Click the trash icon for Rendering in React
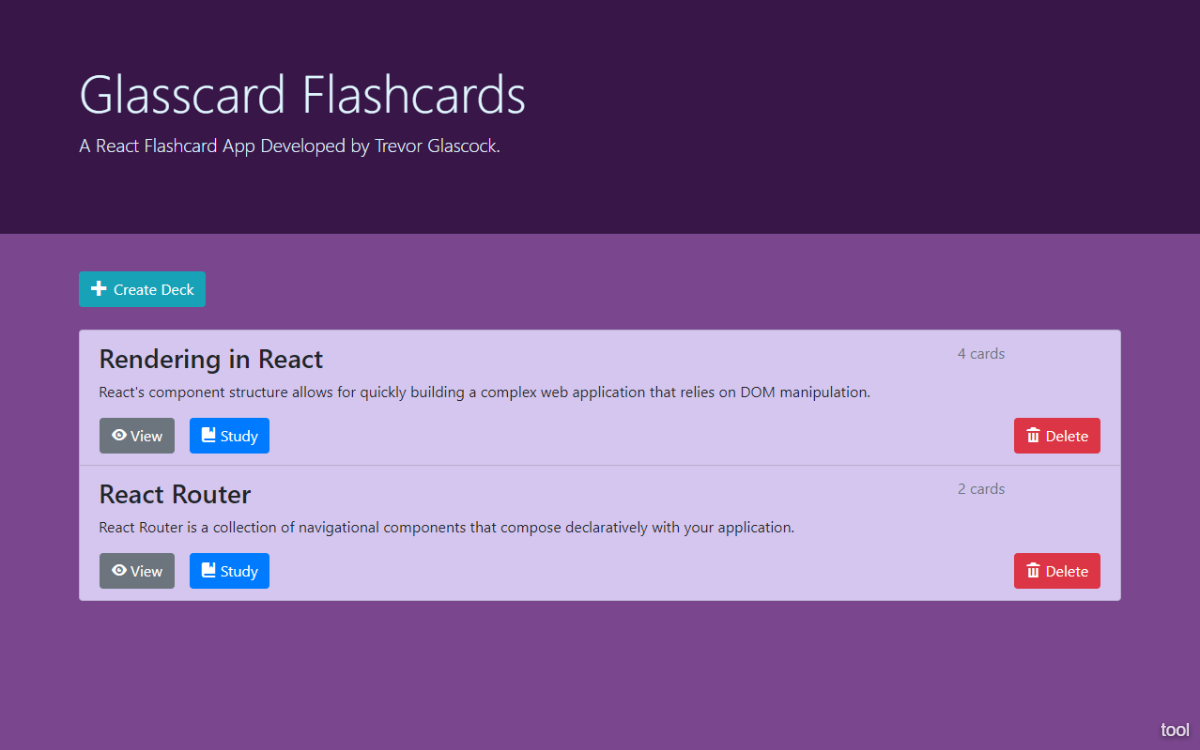The height and width of the screenshot is (750, 1200). pos(1033,436)
